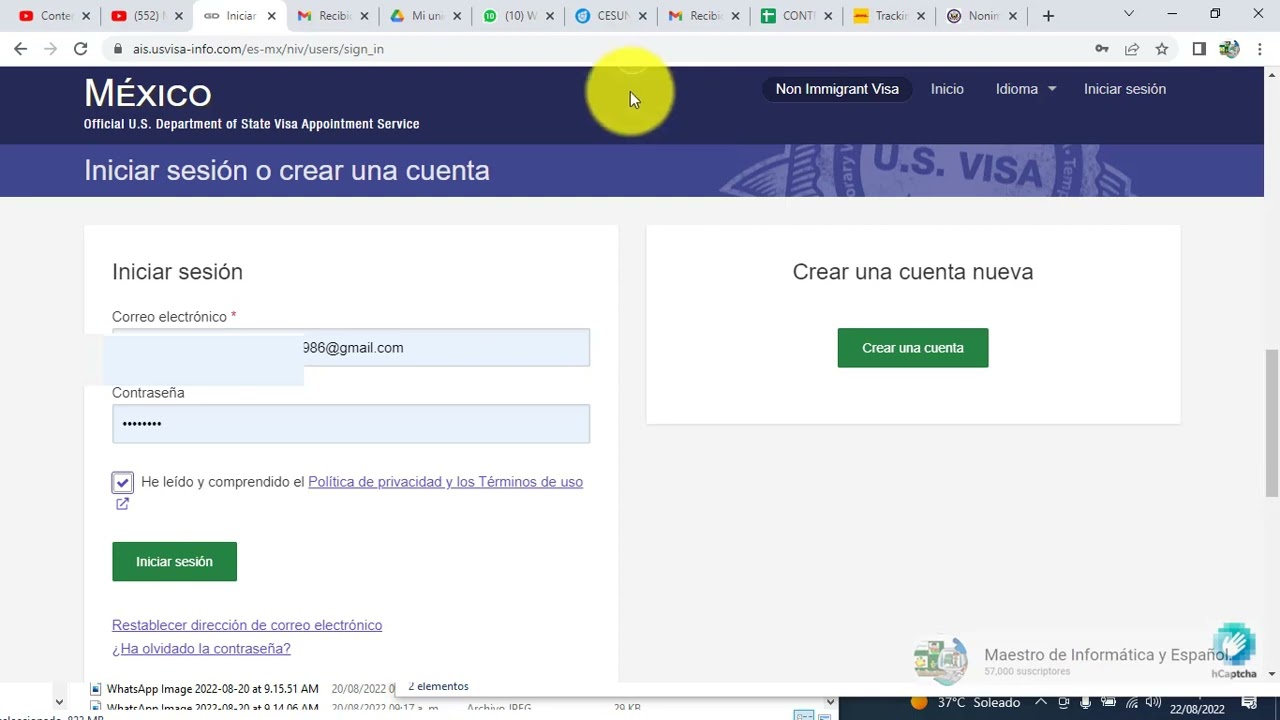Focus the Contraseña password field

click(351, 424)
